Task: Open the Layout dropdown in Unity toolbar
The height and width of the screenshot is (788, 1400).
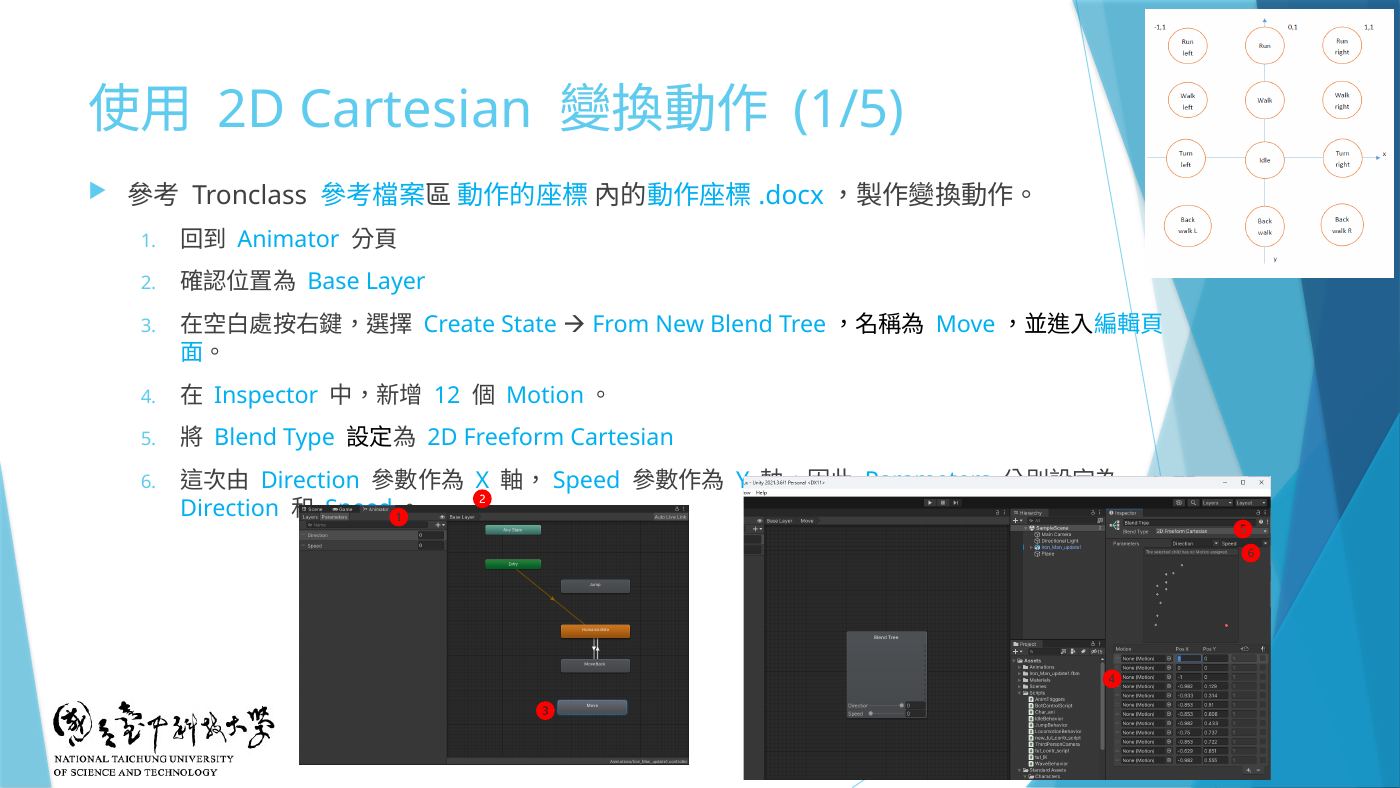Action: tap(1252, 503)
